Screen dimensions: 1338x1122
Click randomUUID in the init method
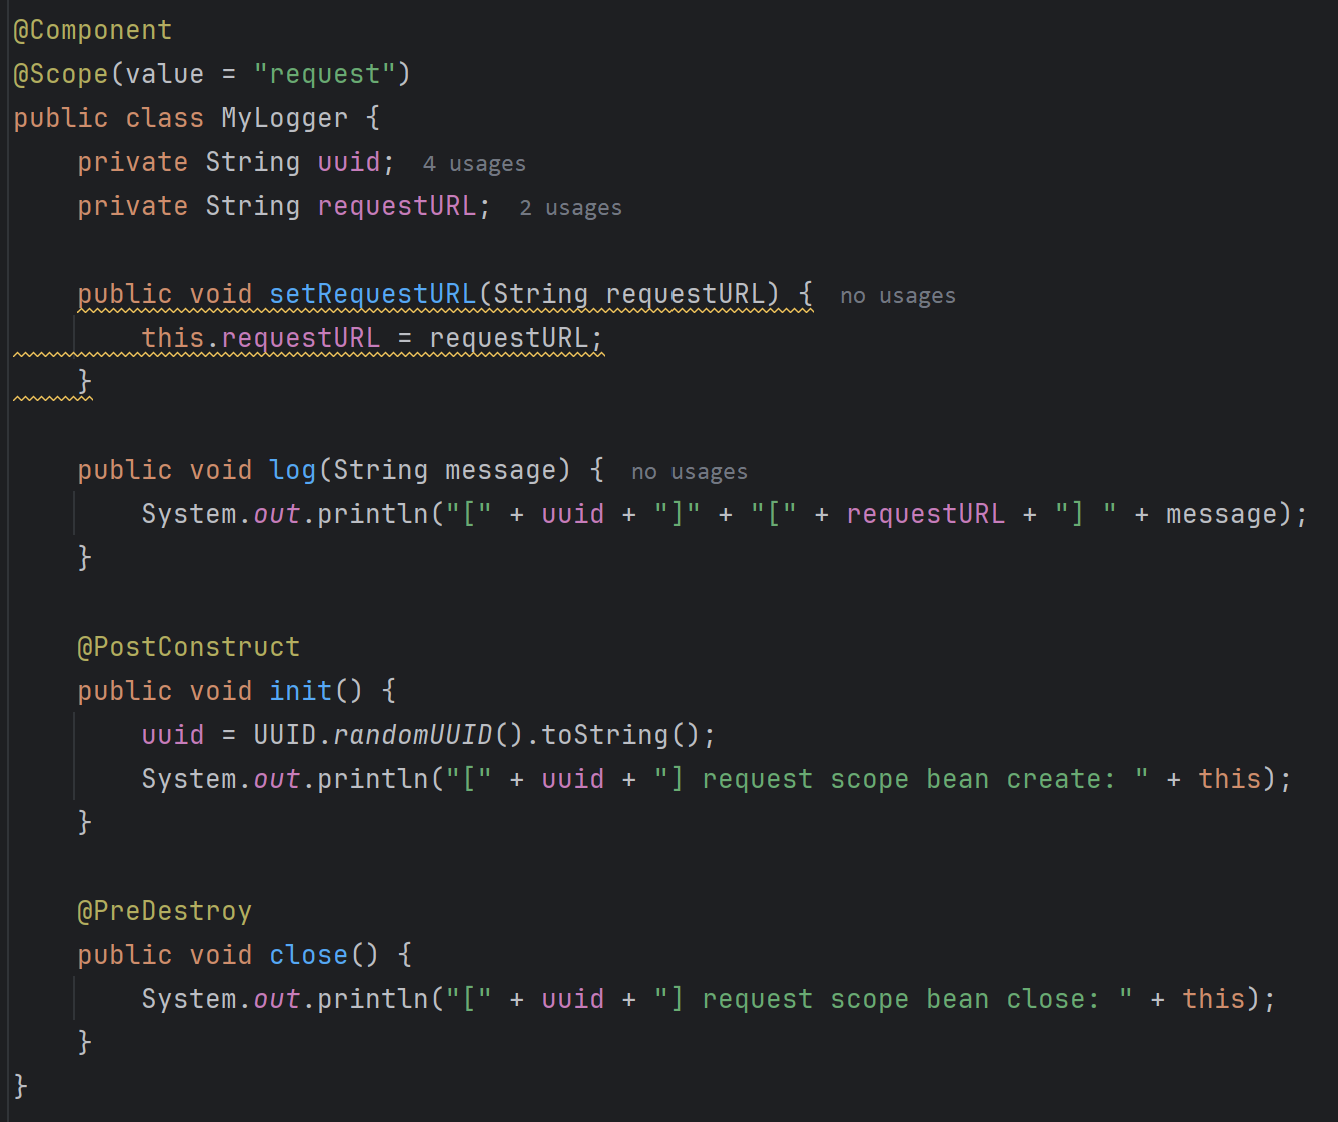tap(413, 735)
